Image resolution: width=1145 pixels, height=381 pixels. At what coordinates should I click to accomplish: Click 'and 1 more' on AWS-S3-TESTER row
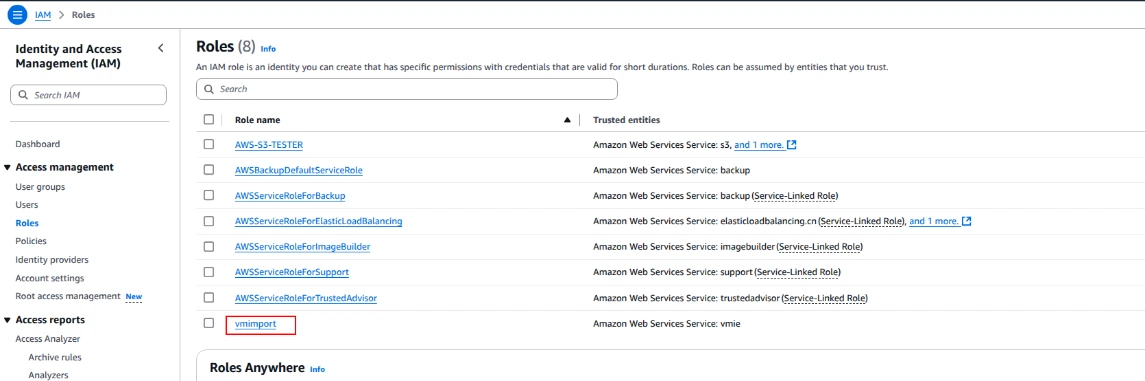click(x=759, y=145)
